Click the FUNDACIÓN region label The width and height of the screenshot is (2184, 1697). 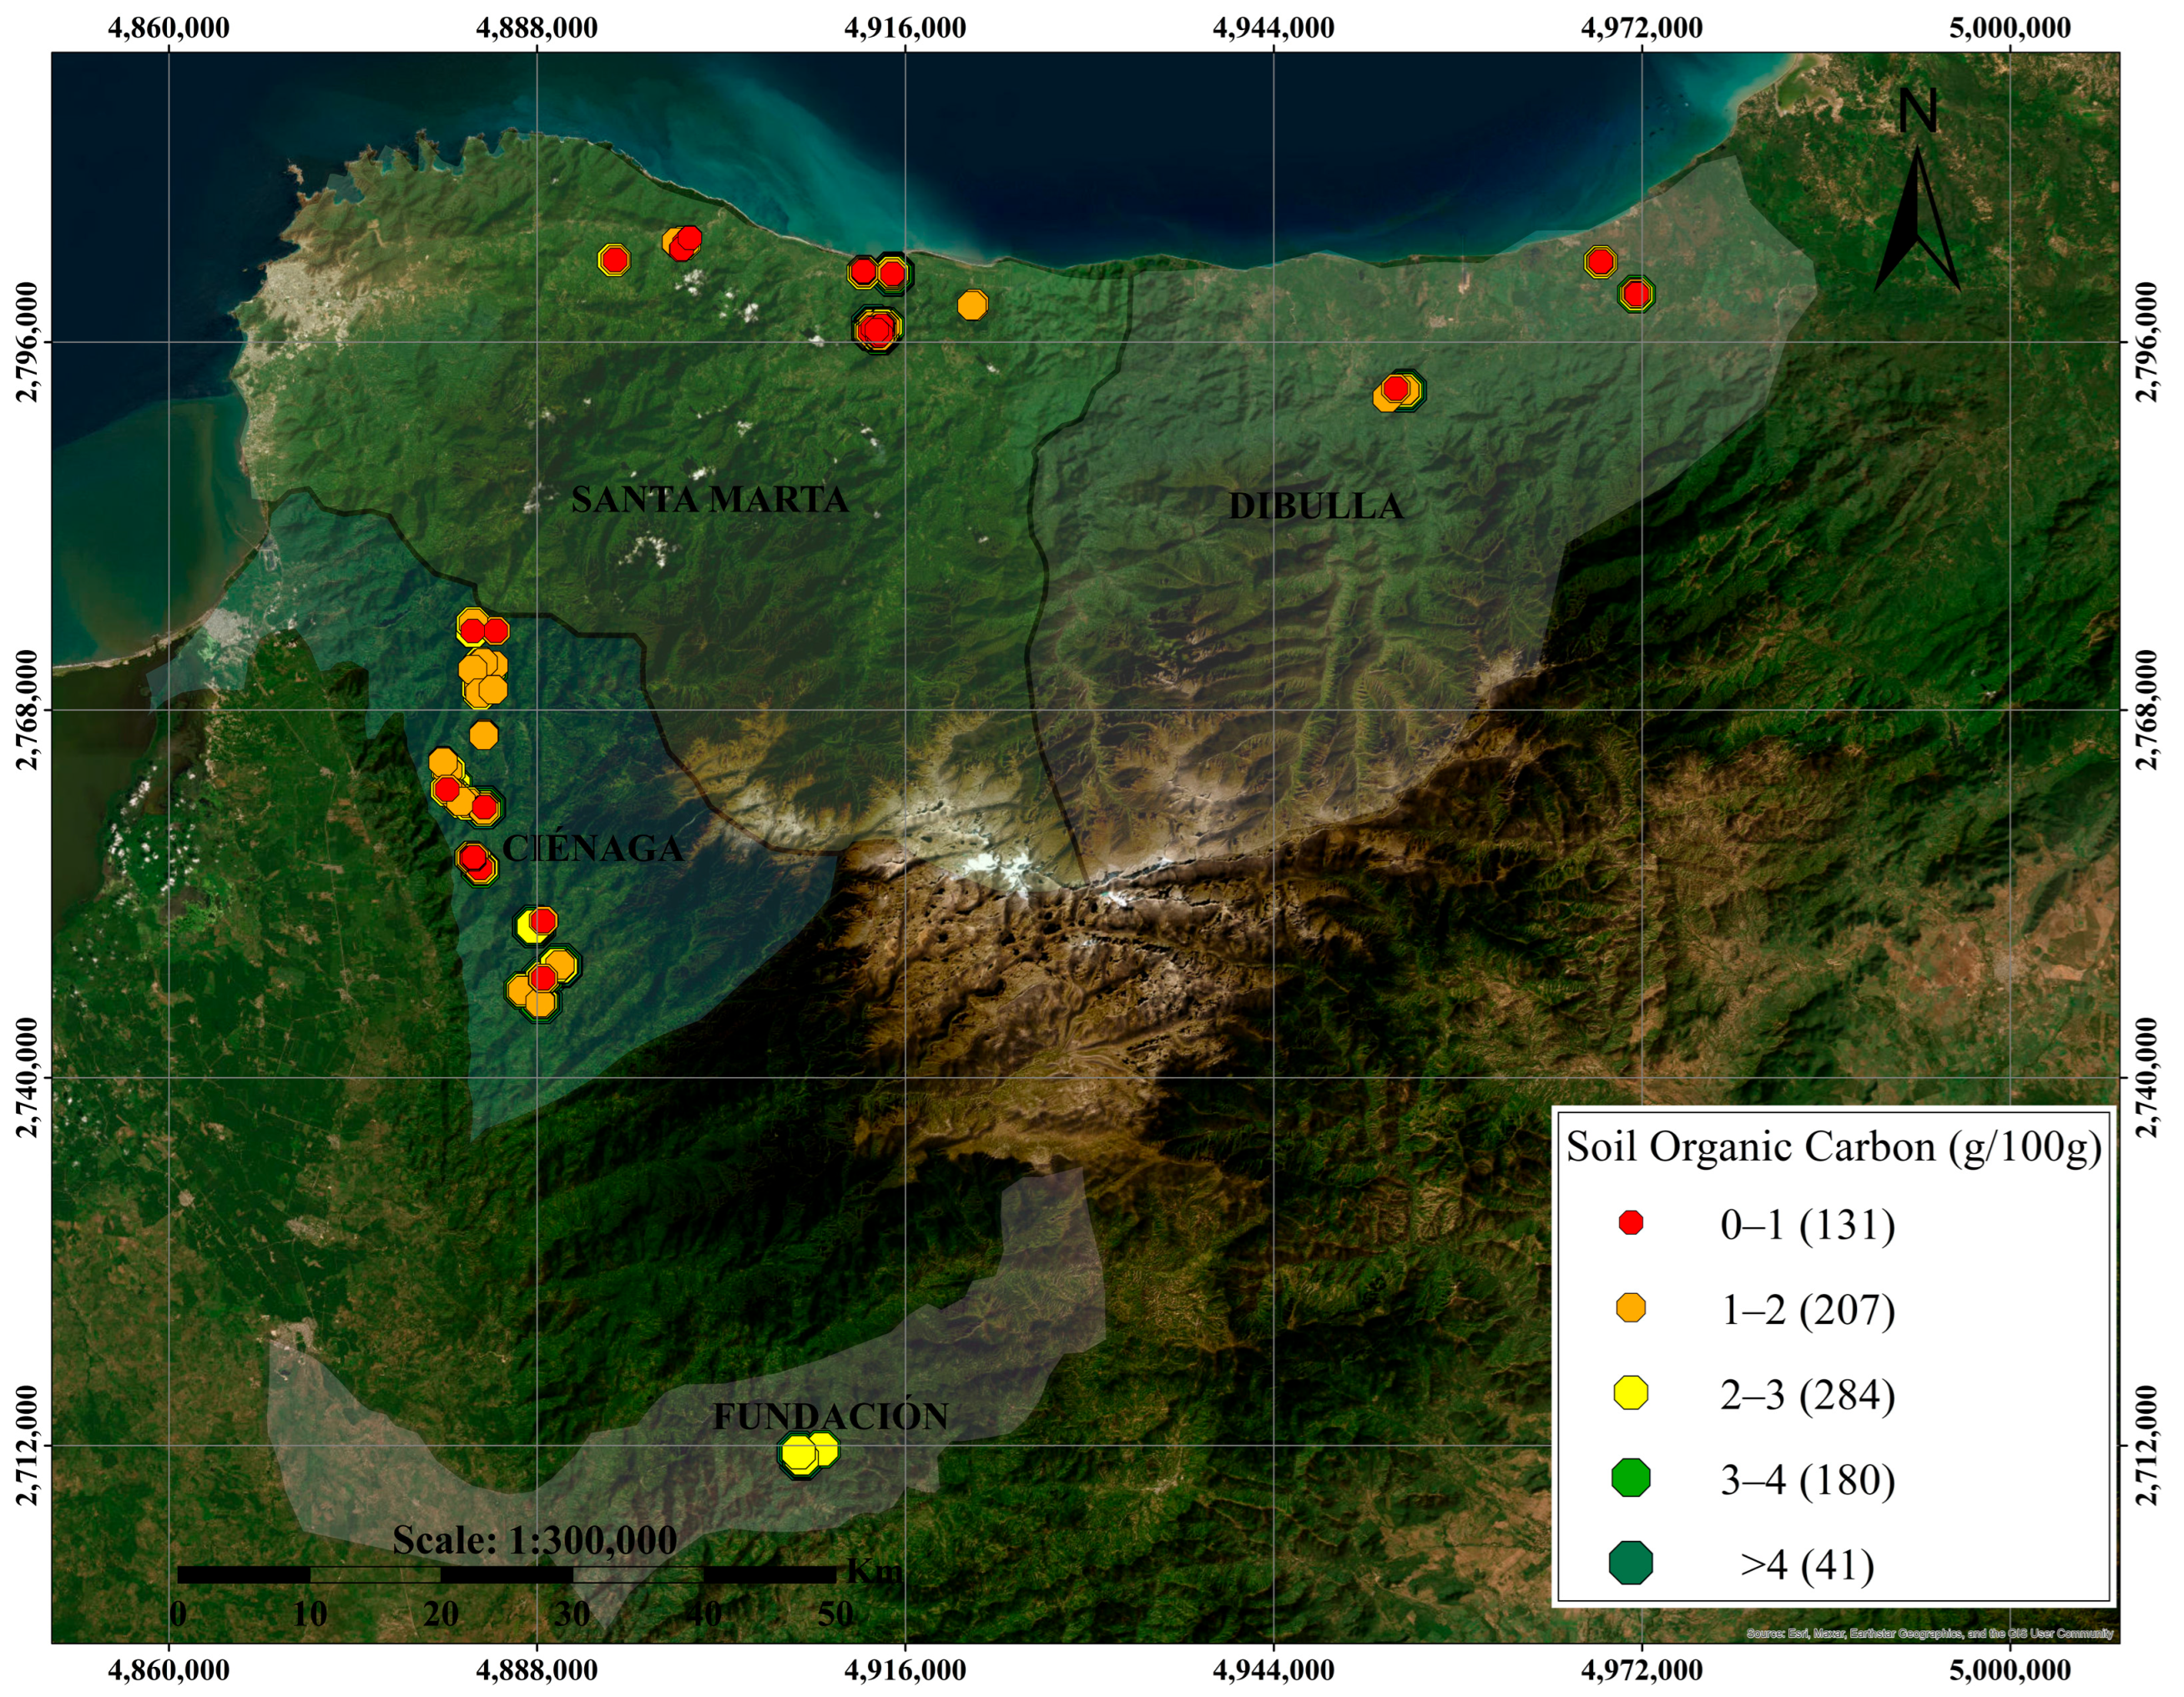pyautogui.click(x=830, y=1416)
